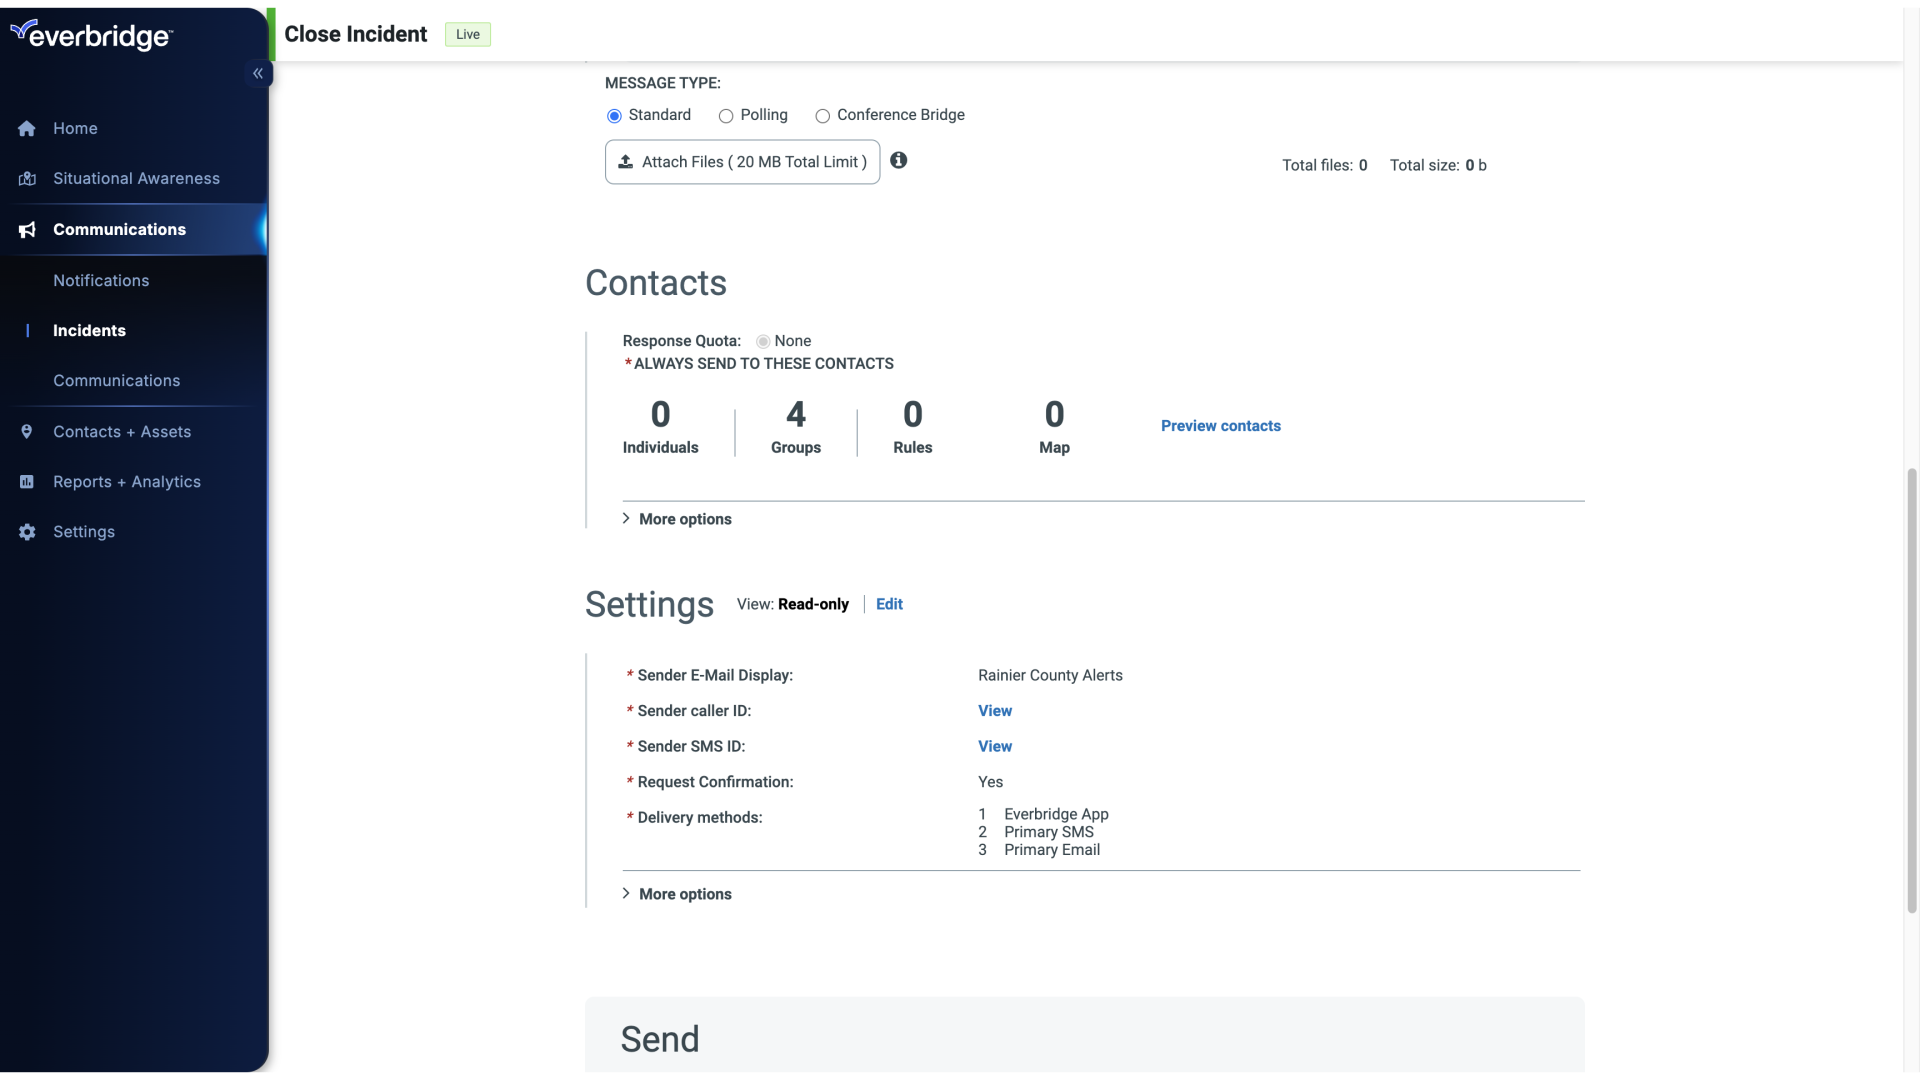The image size is (1920, 1080).
Task: Click the Communications megaphone icon
Action: pyautogui.click(x=27, y=230)
